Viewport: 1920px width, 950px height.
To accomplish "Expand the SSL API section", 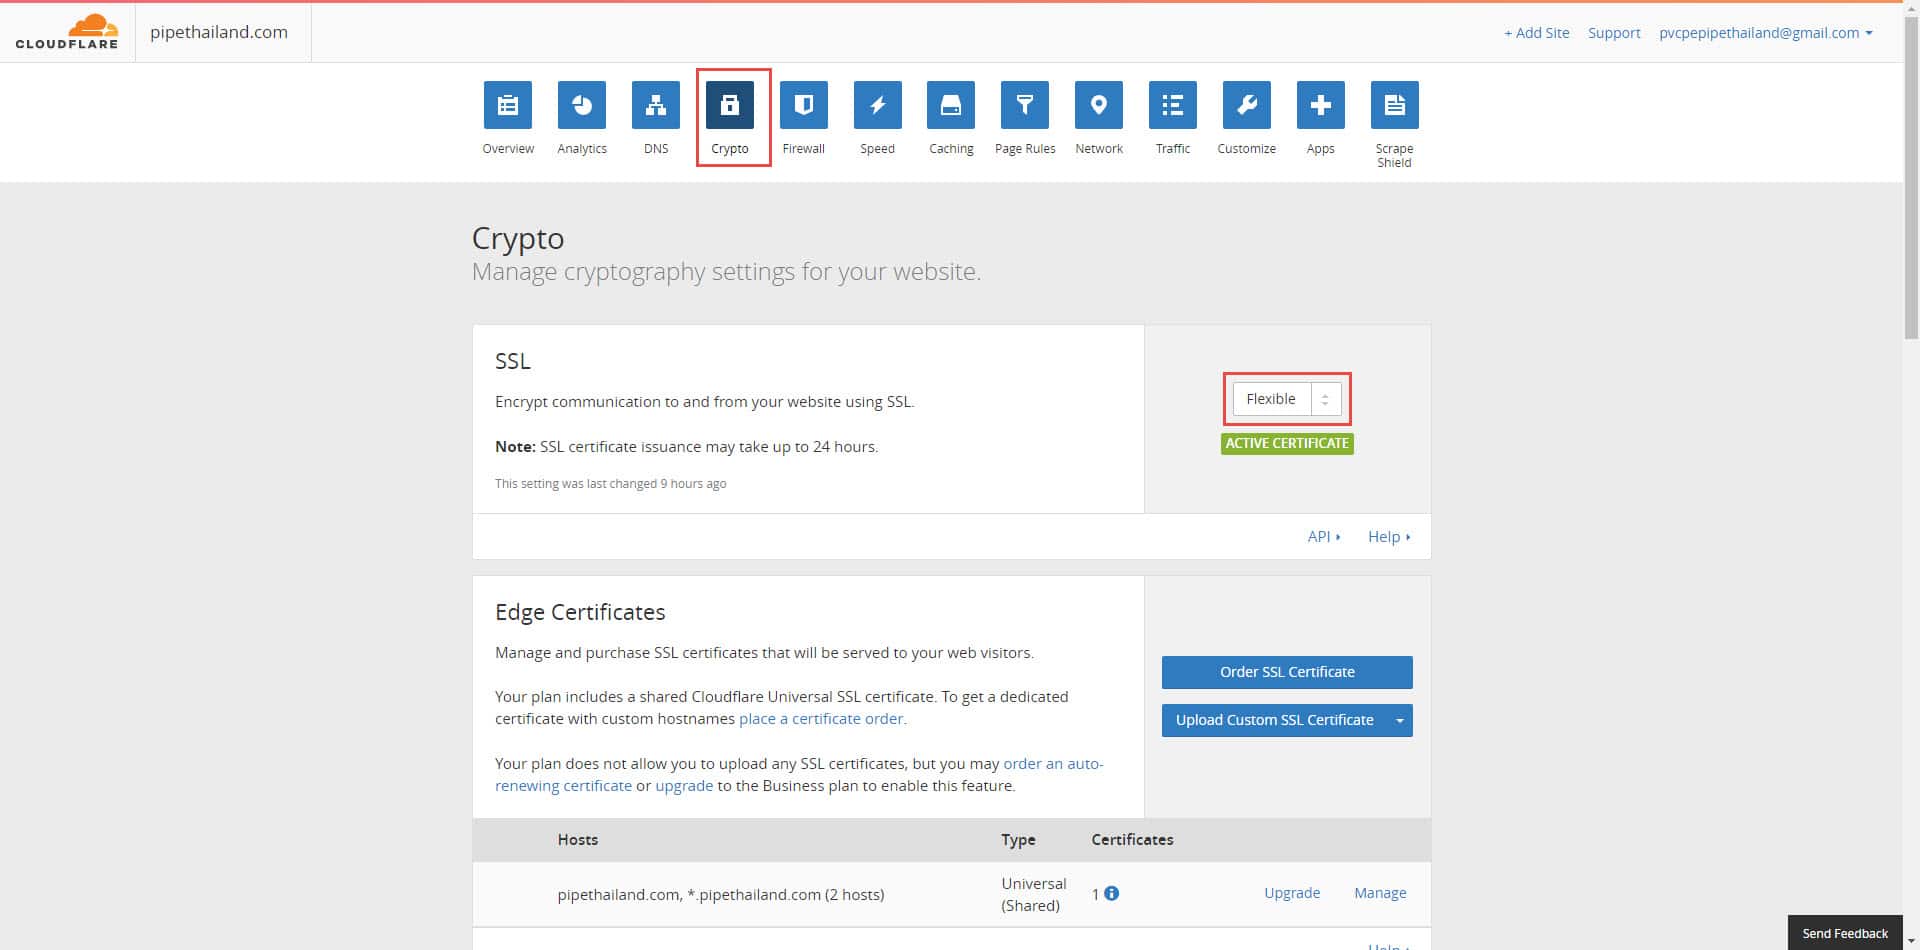I will (x=1324, y=537).
